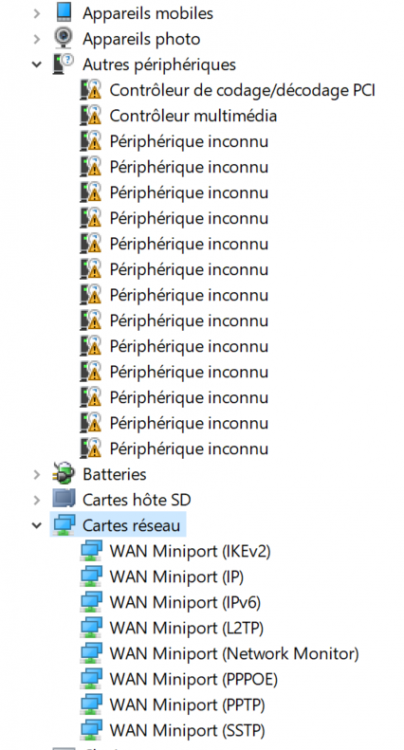Select Contrôleur de codage/décodage PCI
This screenshot has width=404, height=750.
[x=242, y=90]
